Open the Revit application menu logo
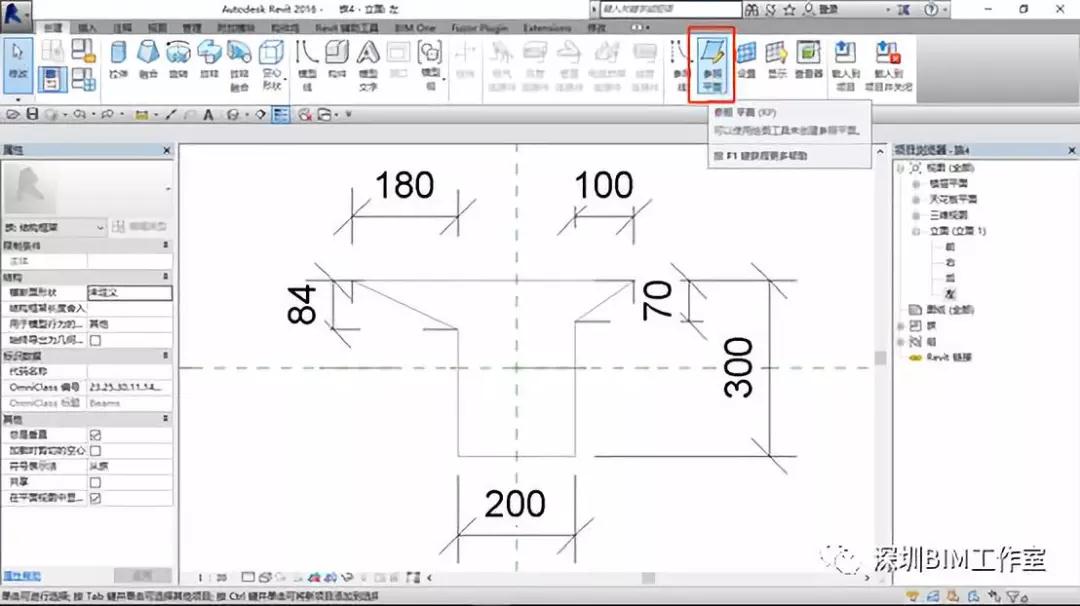 pyautogui.click(x=15, y=17)
